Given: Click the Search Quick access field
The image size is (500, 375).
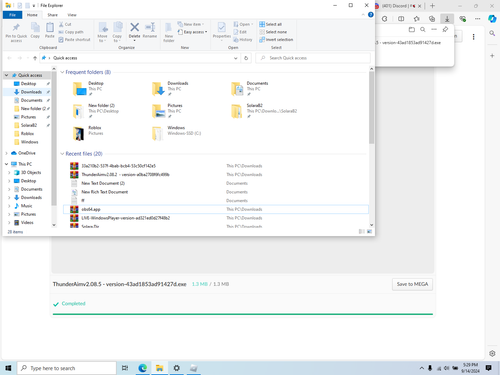Looking at the screenshot, I should coord(313,58).
